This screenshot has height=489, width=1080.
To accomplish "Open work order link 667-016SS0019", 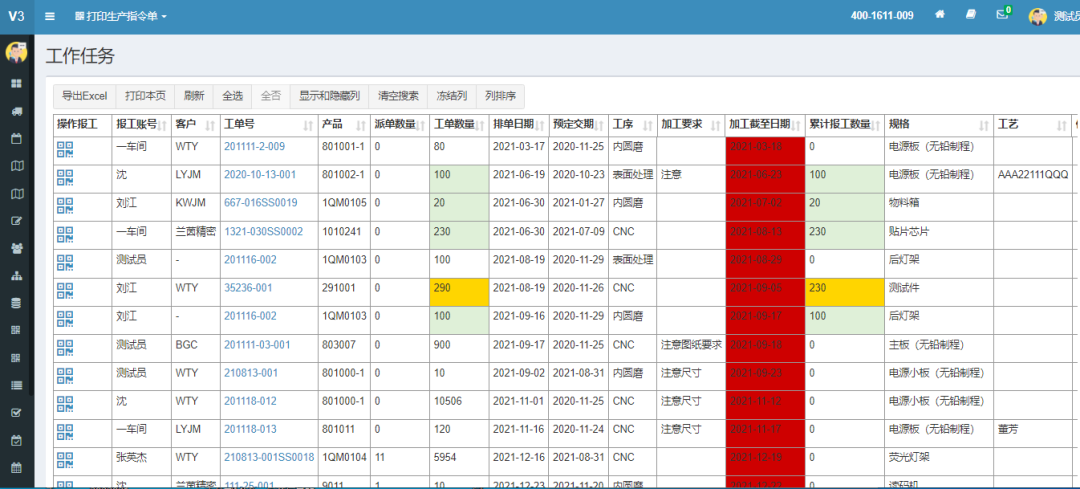I will tap(260, 202).
